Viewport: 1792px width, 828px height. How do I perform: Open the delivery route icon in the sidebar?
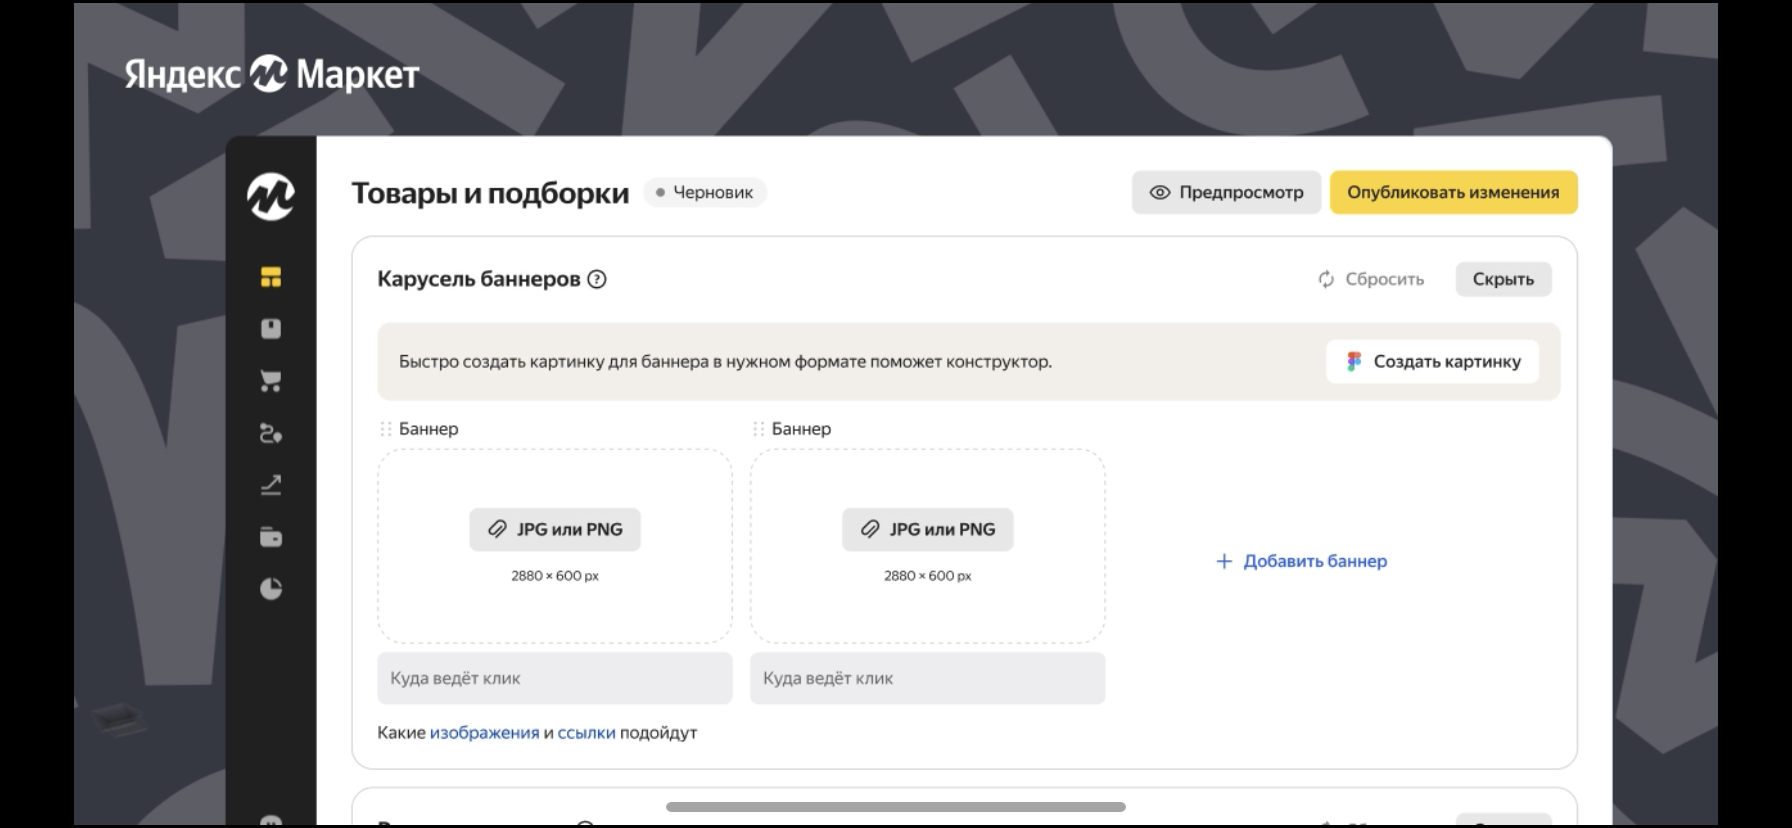271,433
